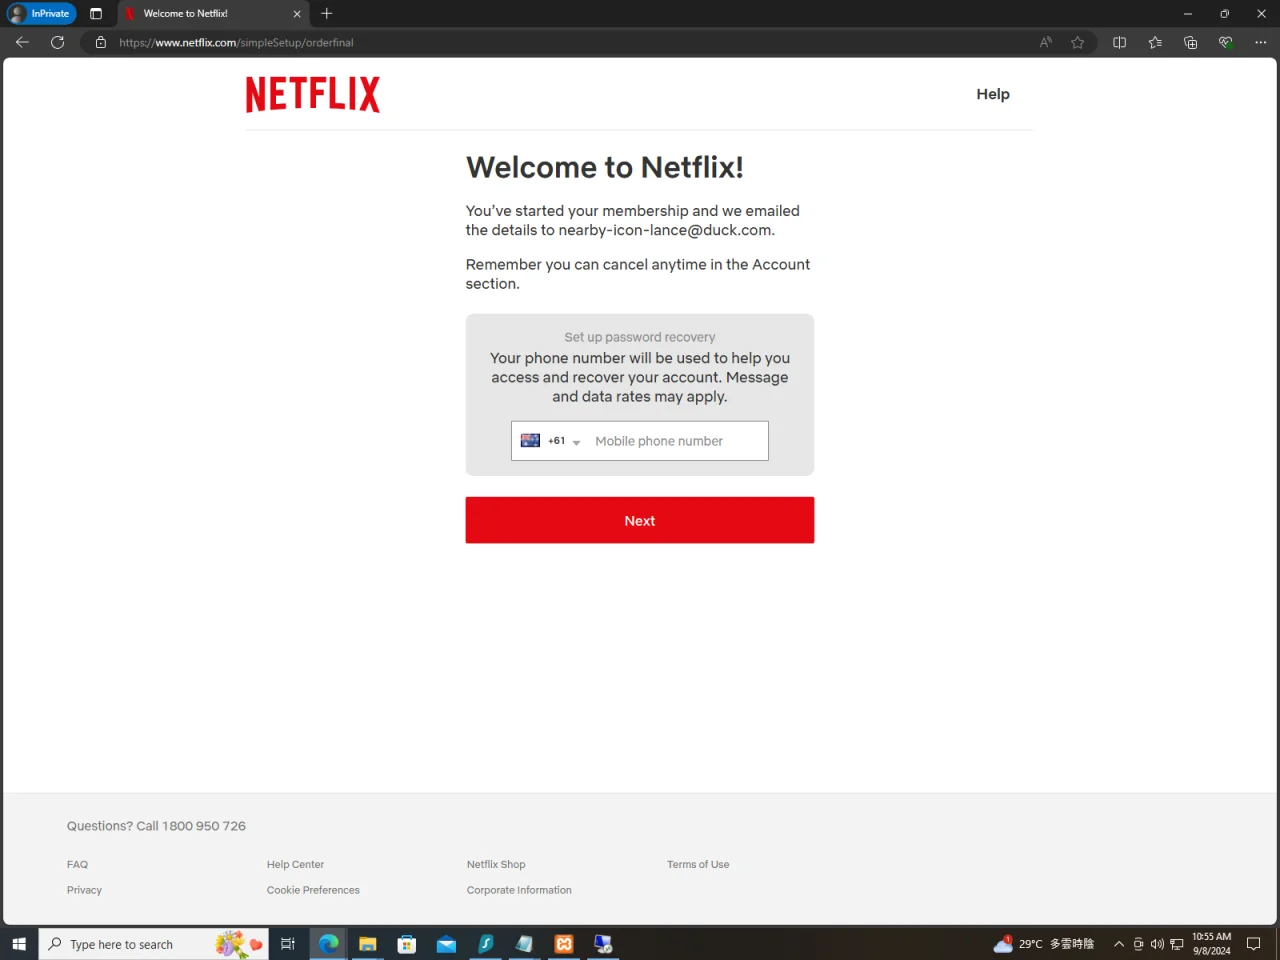Open Browser essentials heart icon
Screen dimensions: 1280x960
click(1225, 42)
